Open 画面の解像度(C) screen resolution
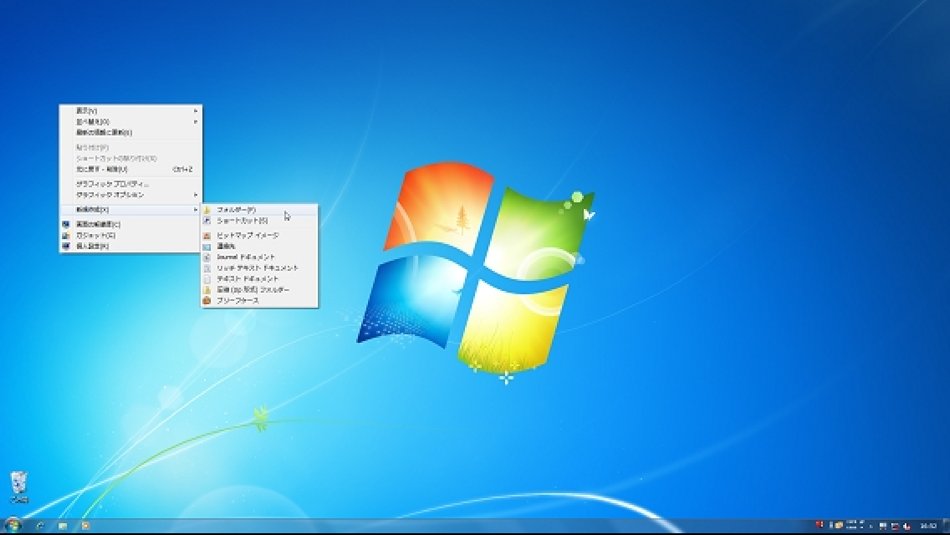950x535 pixels. coord(130,224)
